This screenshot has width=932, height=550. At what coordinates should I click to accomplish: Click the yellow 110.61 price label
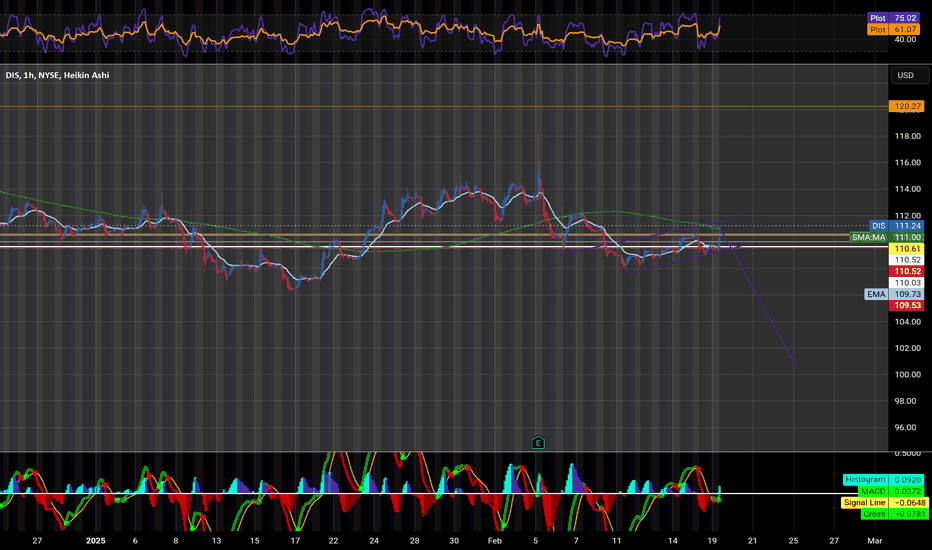pyautogui.click(x=906, y=249)
